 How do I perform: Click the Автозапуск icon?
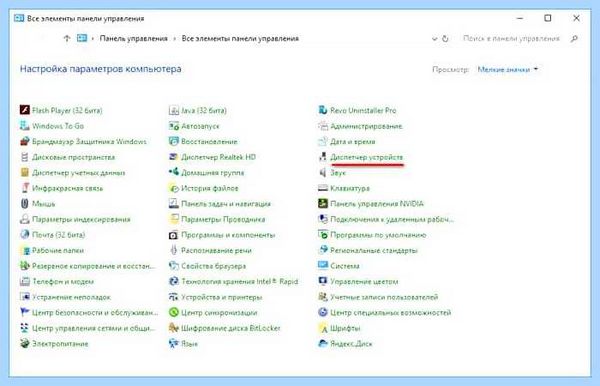[x=174, y=126]
